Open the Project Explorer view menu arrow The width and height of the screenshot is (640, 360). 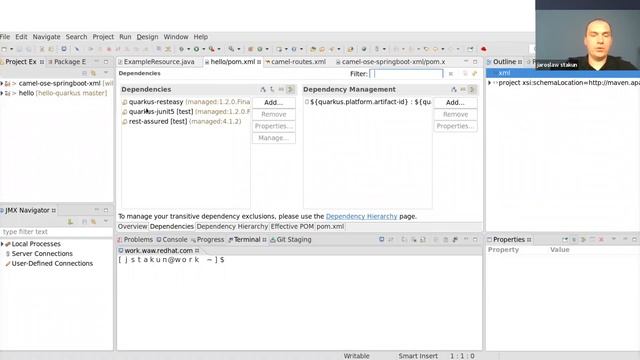click(106, 73)
